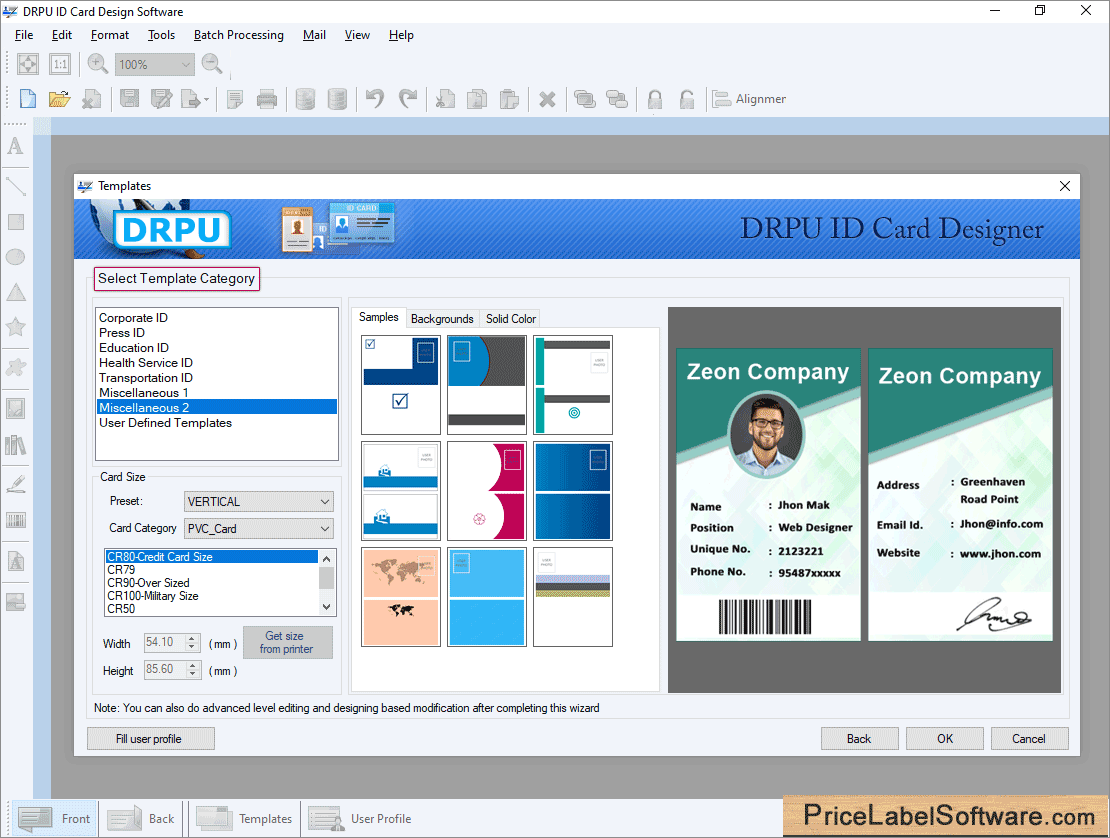The height and width of the screenshot is (838, 1110).
Task: Pick the Line drawing tool
Action: [15, 186]
